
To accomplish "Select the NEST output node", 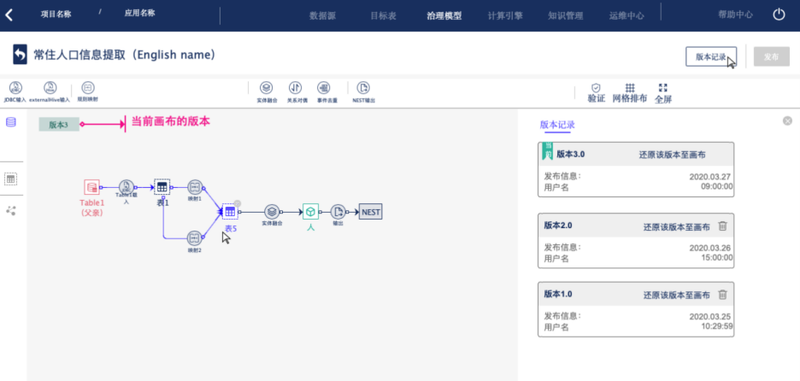I will [x=370, y=212].
